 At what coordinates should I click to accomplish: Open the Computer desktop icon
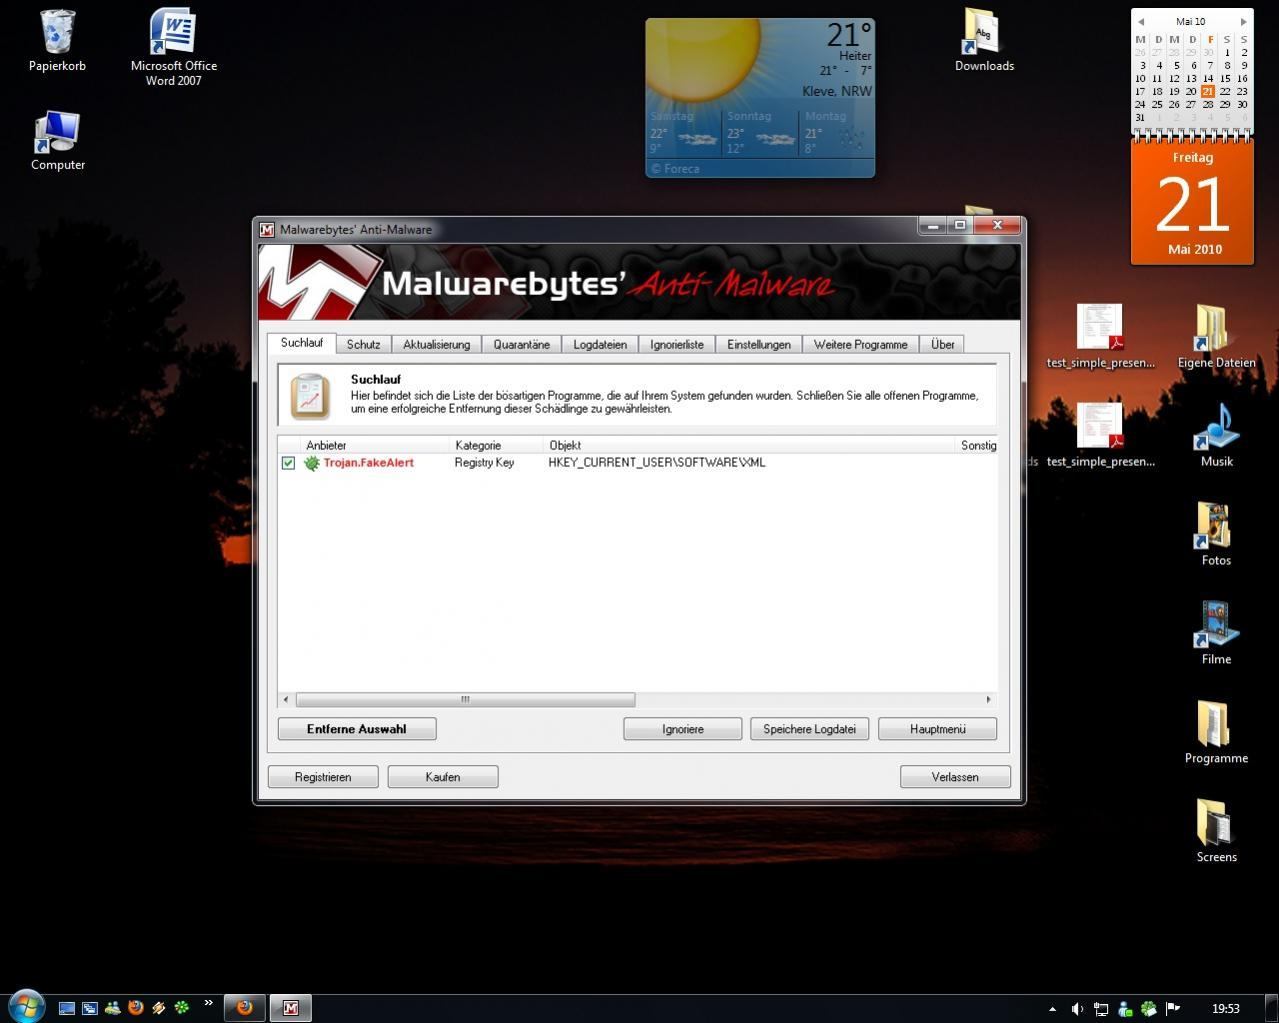click(x=57, y=140)
